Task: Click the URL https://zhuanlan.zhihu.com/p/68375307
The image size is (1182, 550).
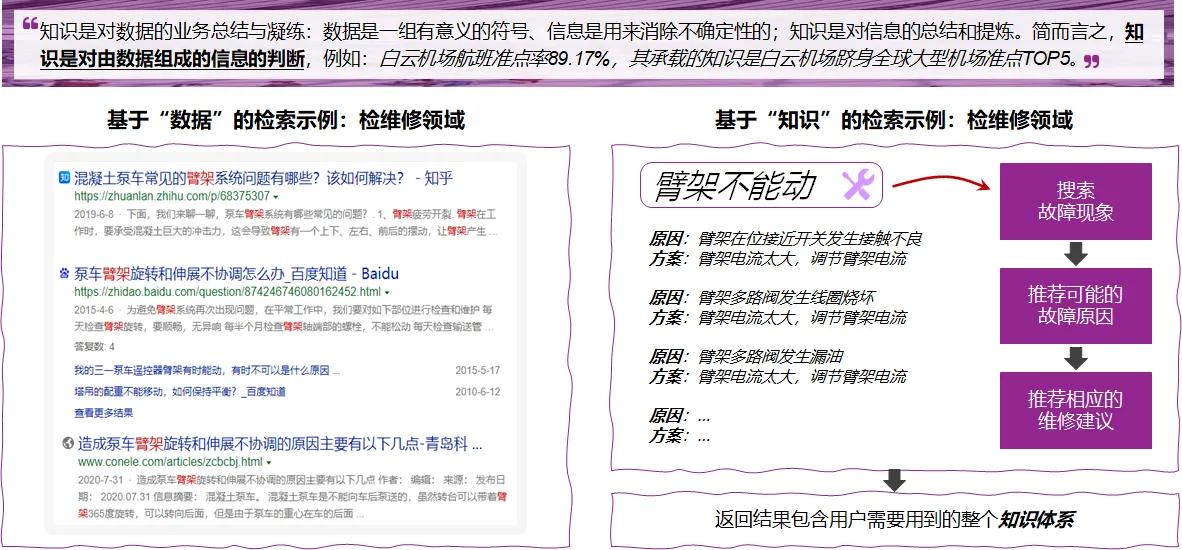Action: pyautogui.click(x=172, y=197)
